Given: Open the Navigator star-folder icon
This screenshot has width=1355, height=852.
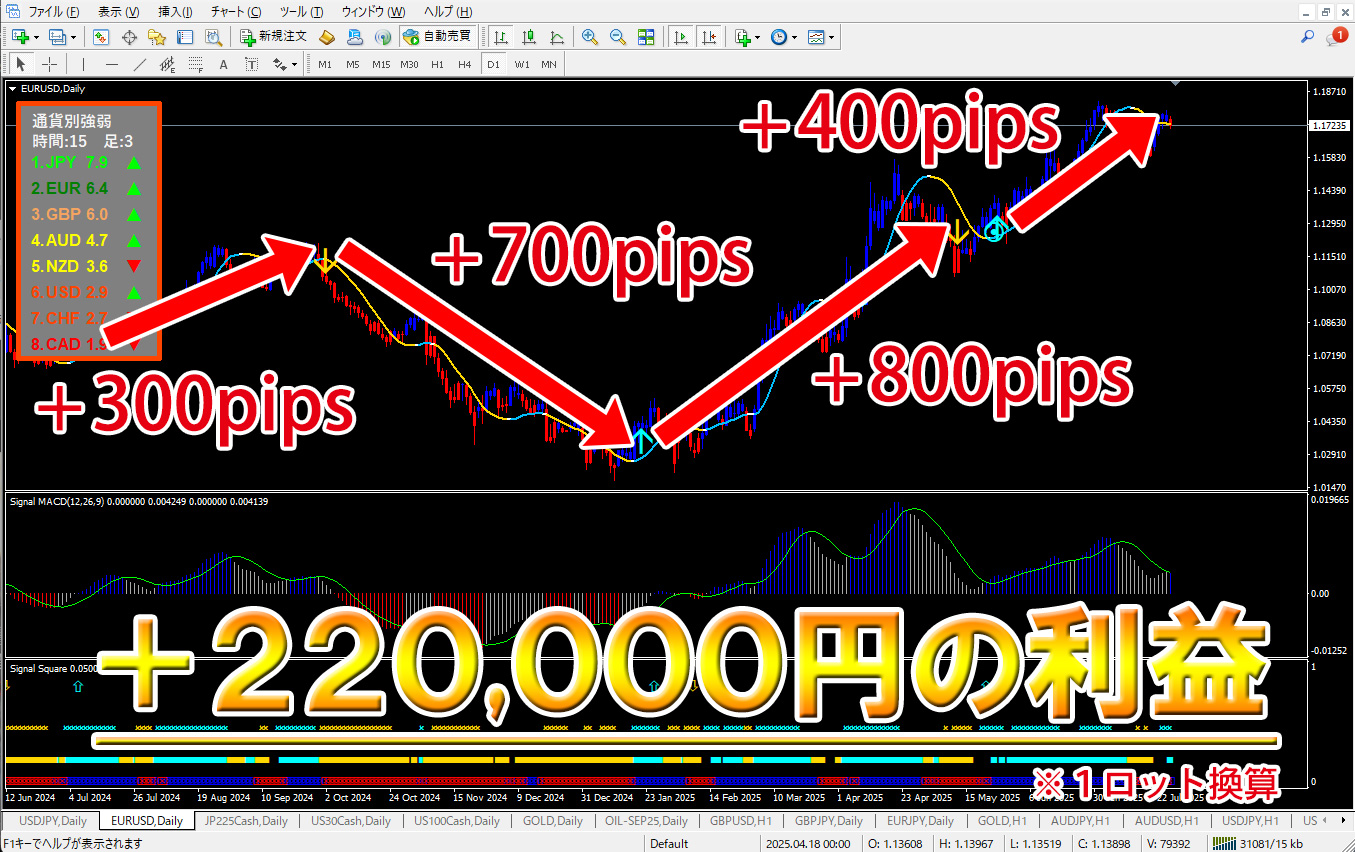Looking at the screenshot, I should pyautogui.click(x=157, y=37).
